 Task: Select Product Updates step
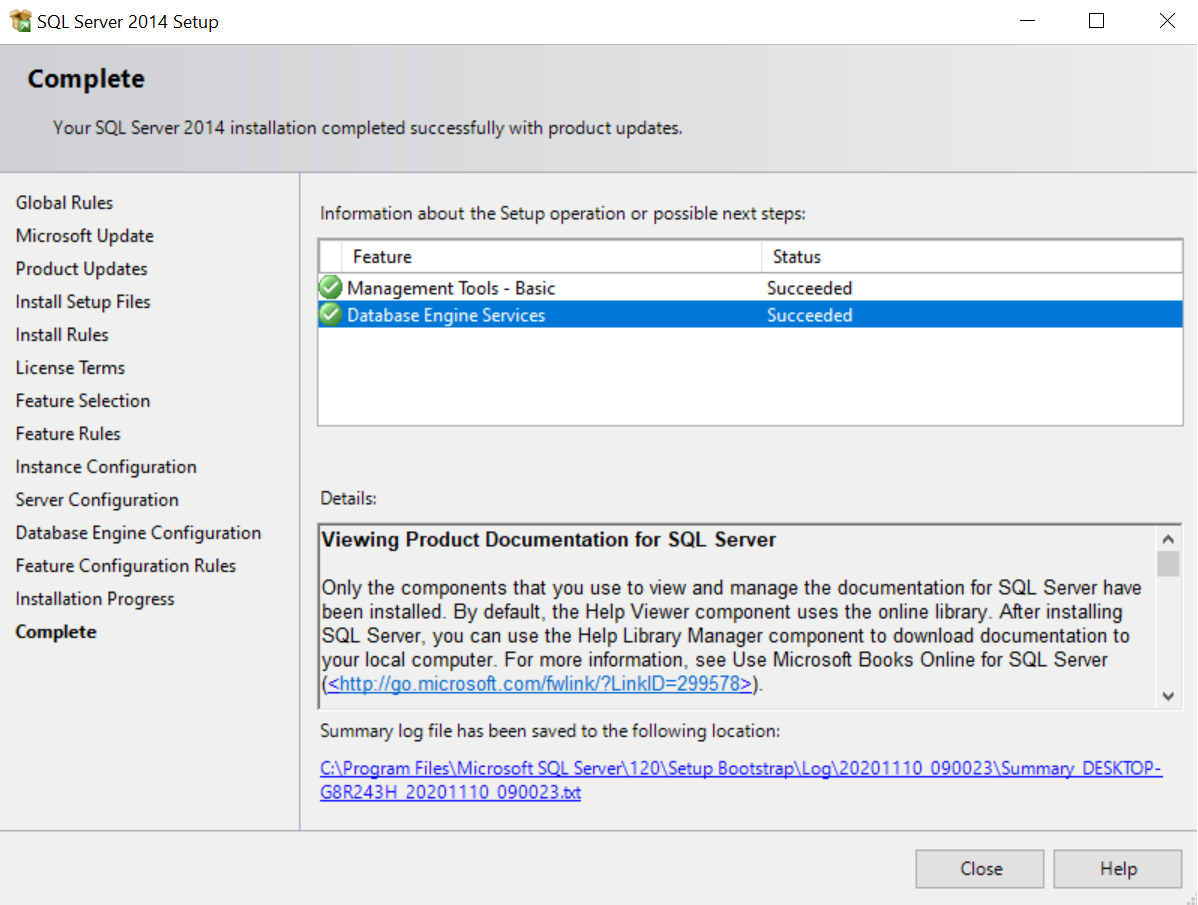(x=82, y=269)
